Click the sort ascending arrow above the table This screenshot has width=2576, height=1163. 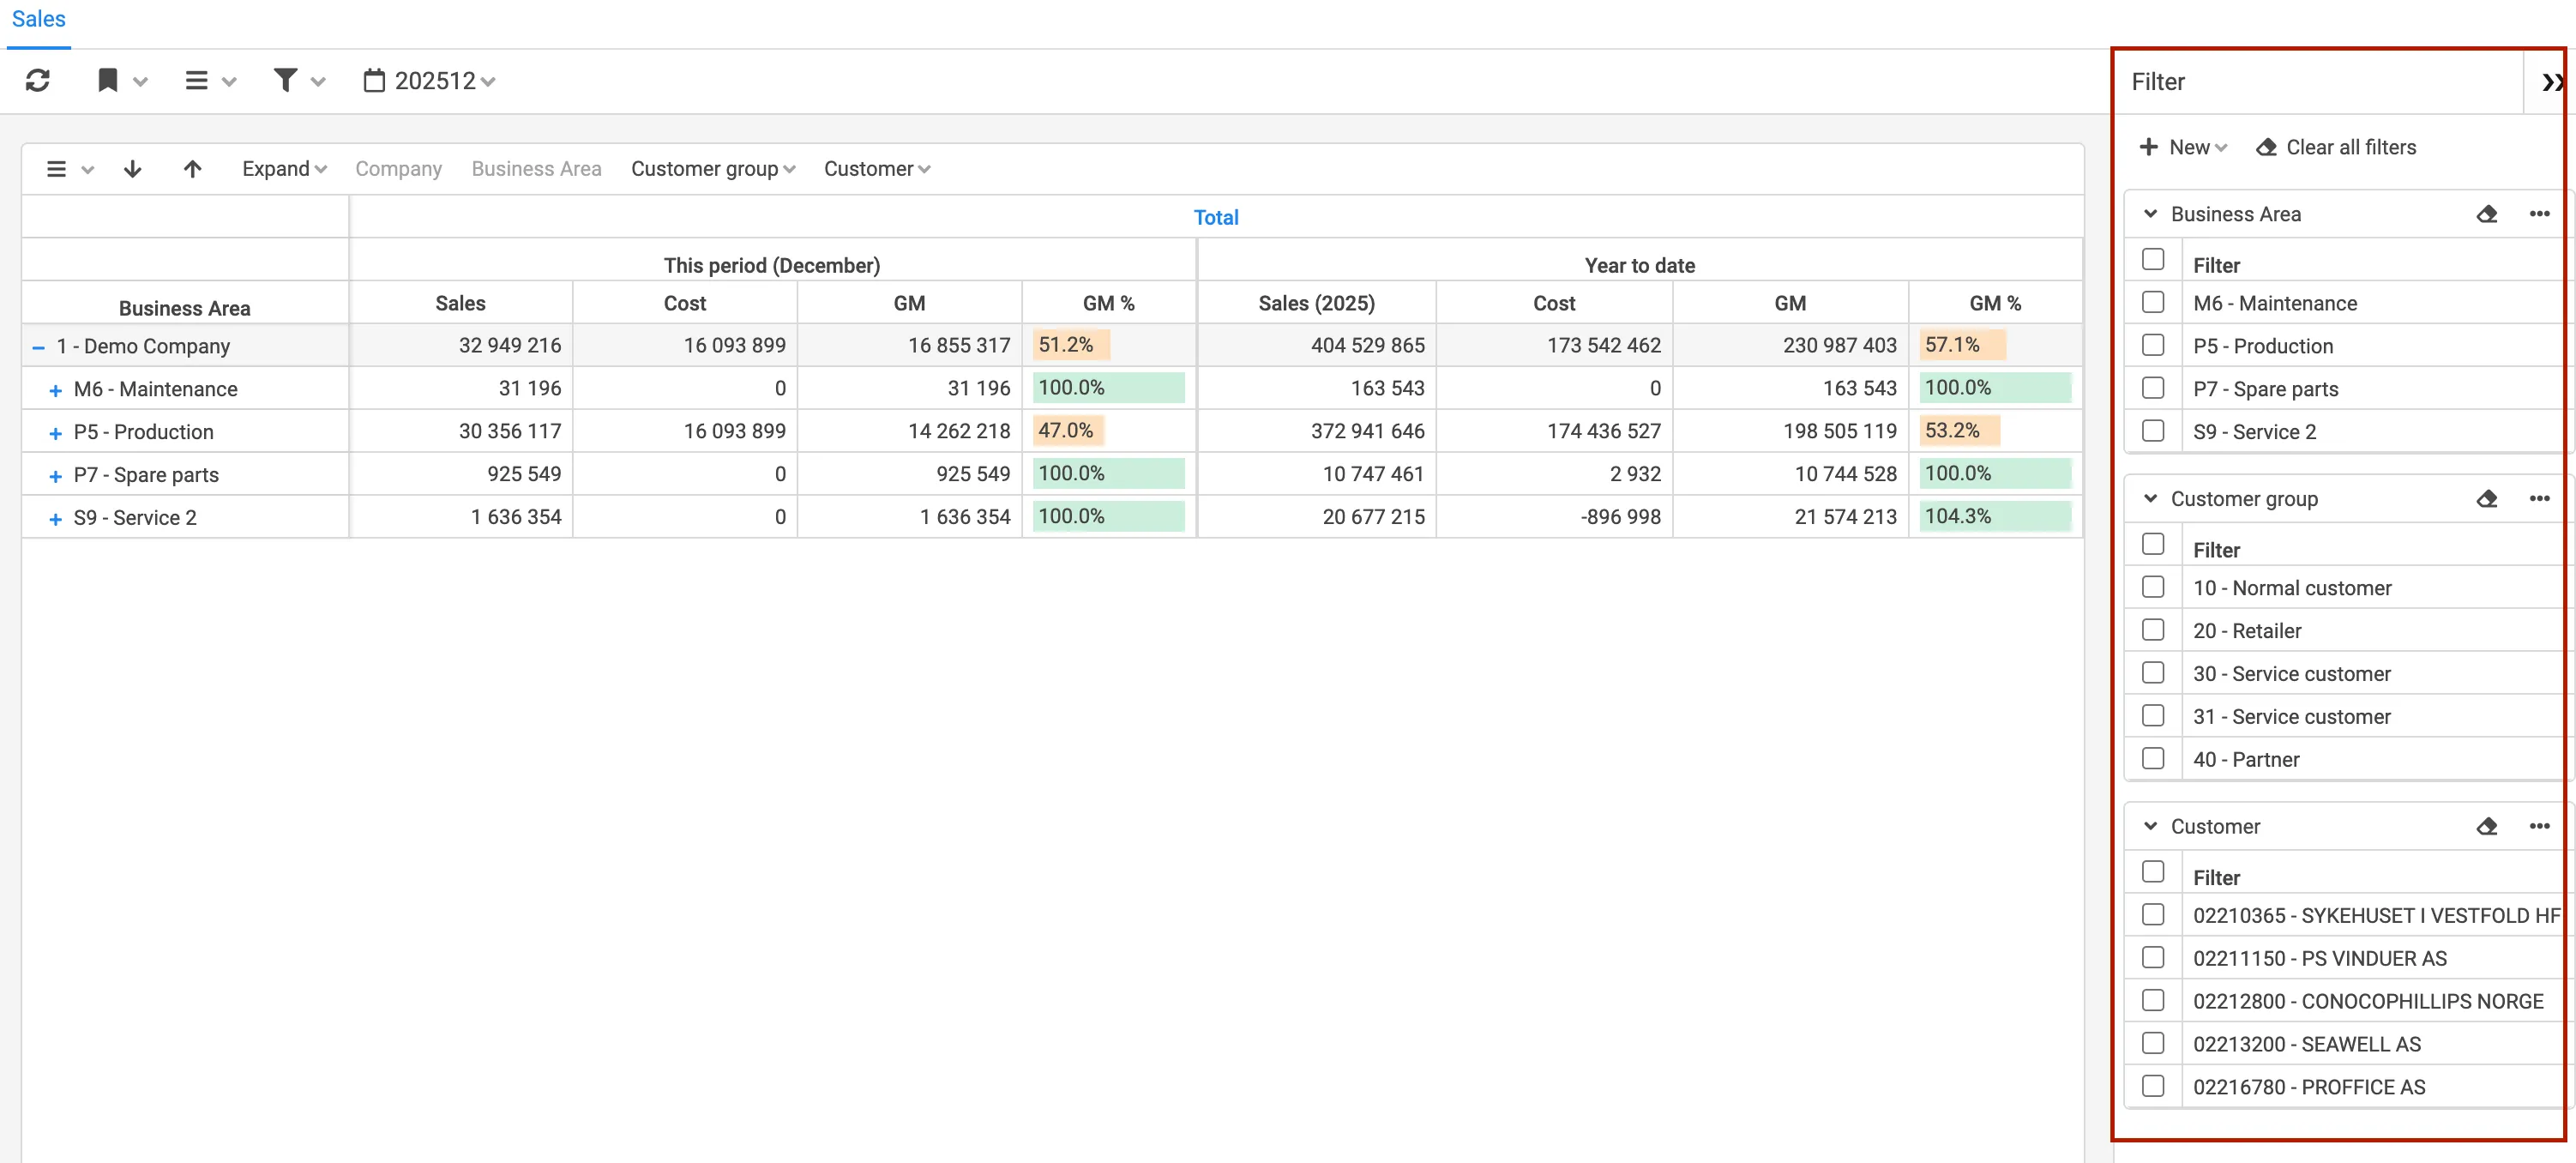(192, 168)
